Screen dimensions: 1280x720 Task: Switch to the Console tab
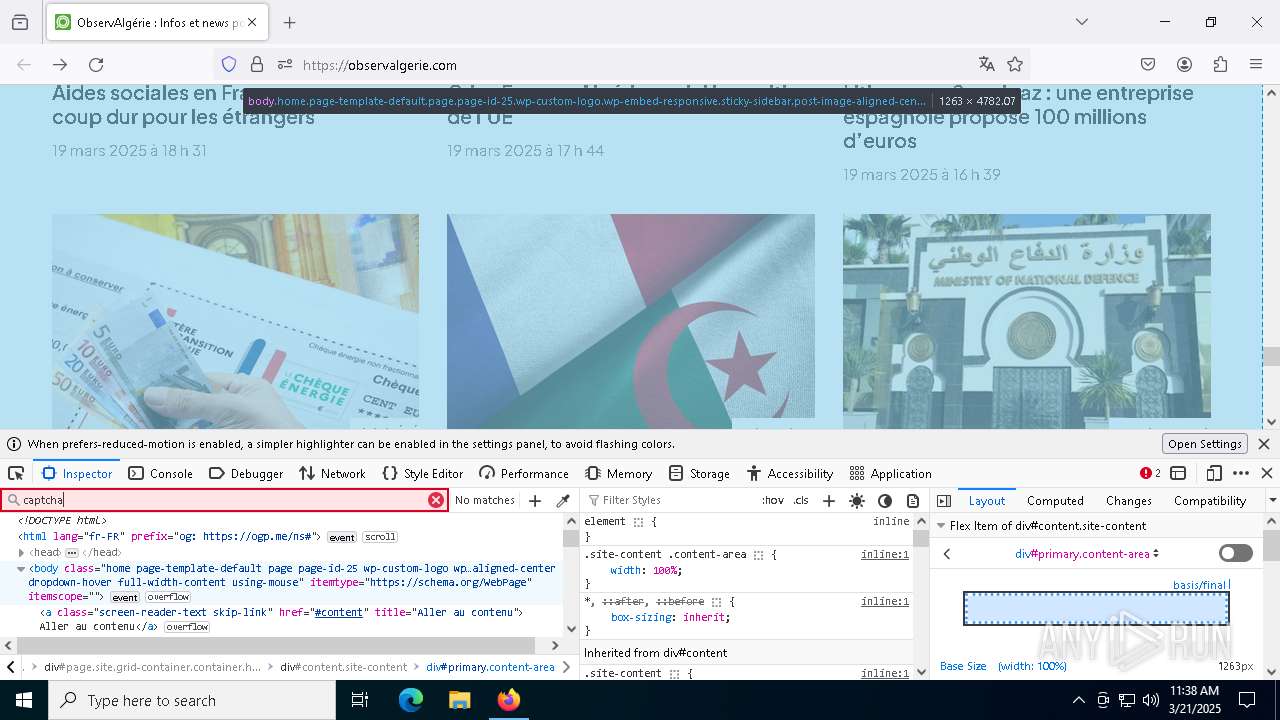[x=160, y=473]
